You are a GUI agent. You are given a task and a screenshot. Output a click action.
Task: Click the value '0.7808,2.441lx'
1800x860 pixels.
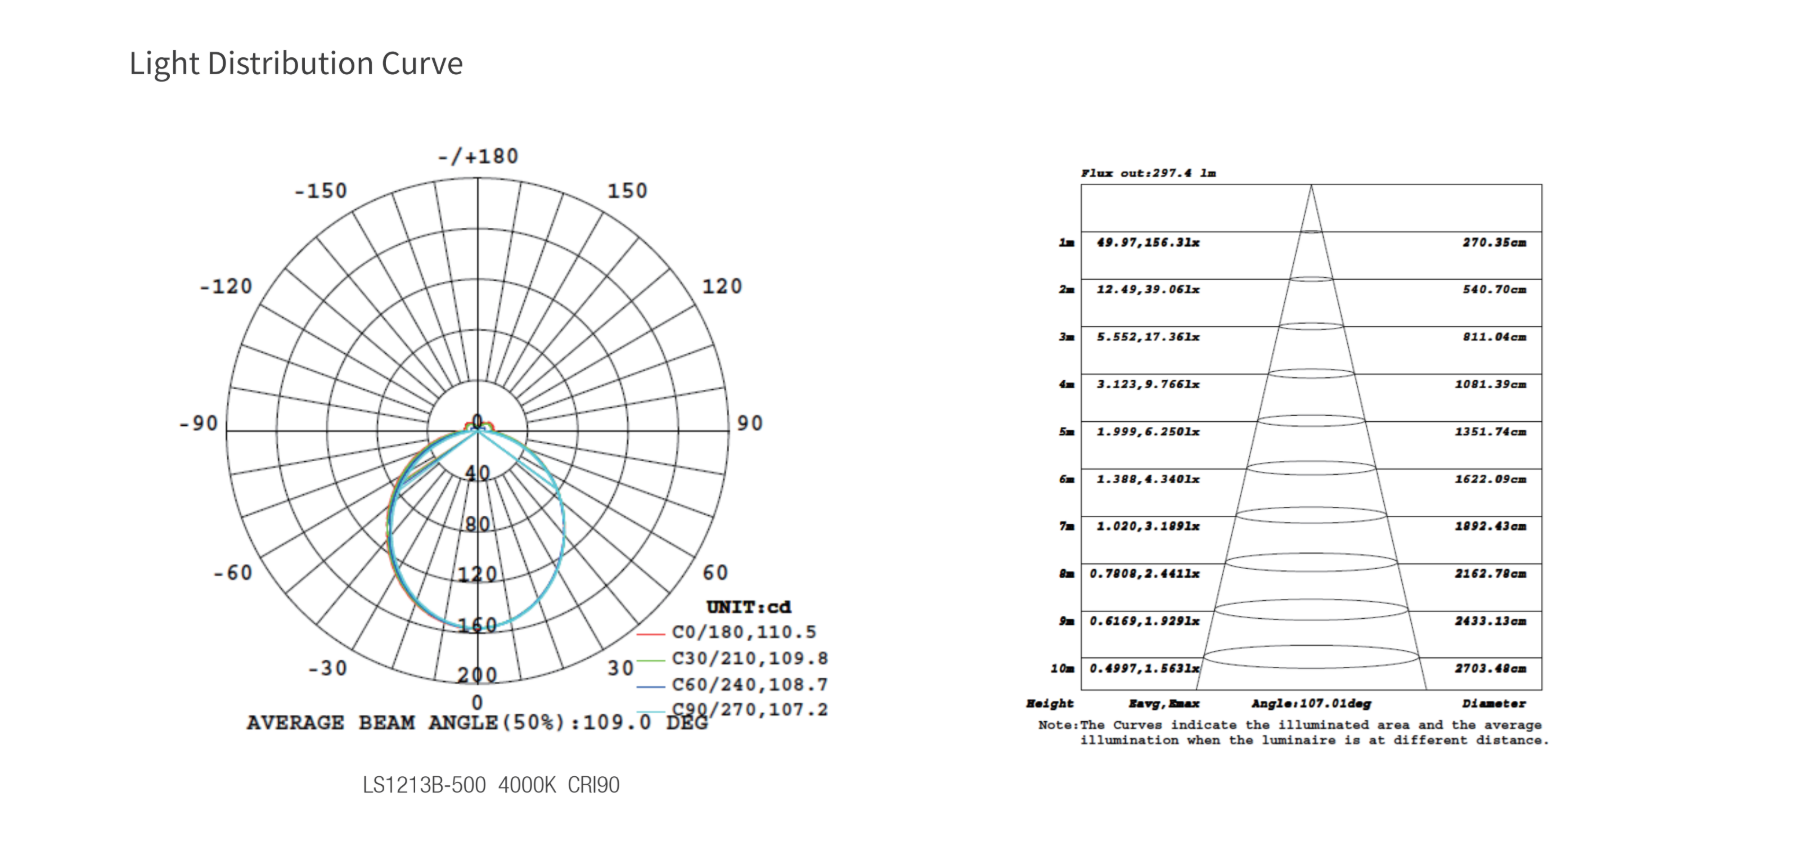(1145, 574)
